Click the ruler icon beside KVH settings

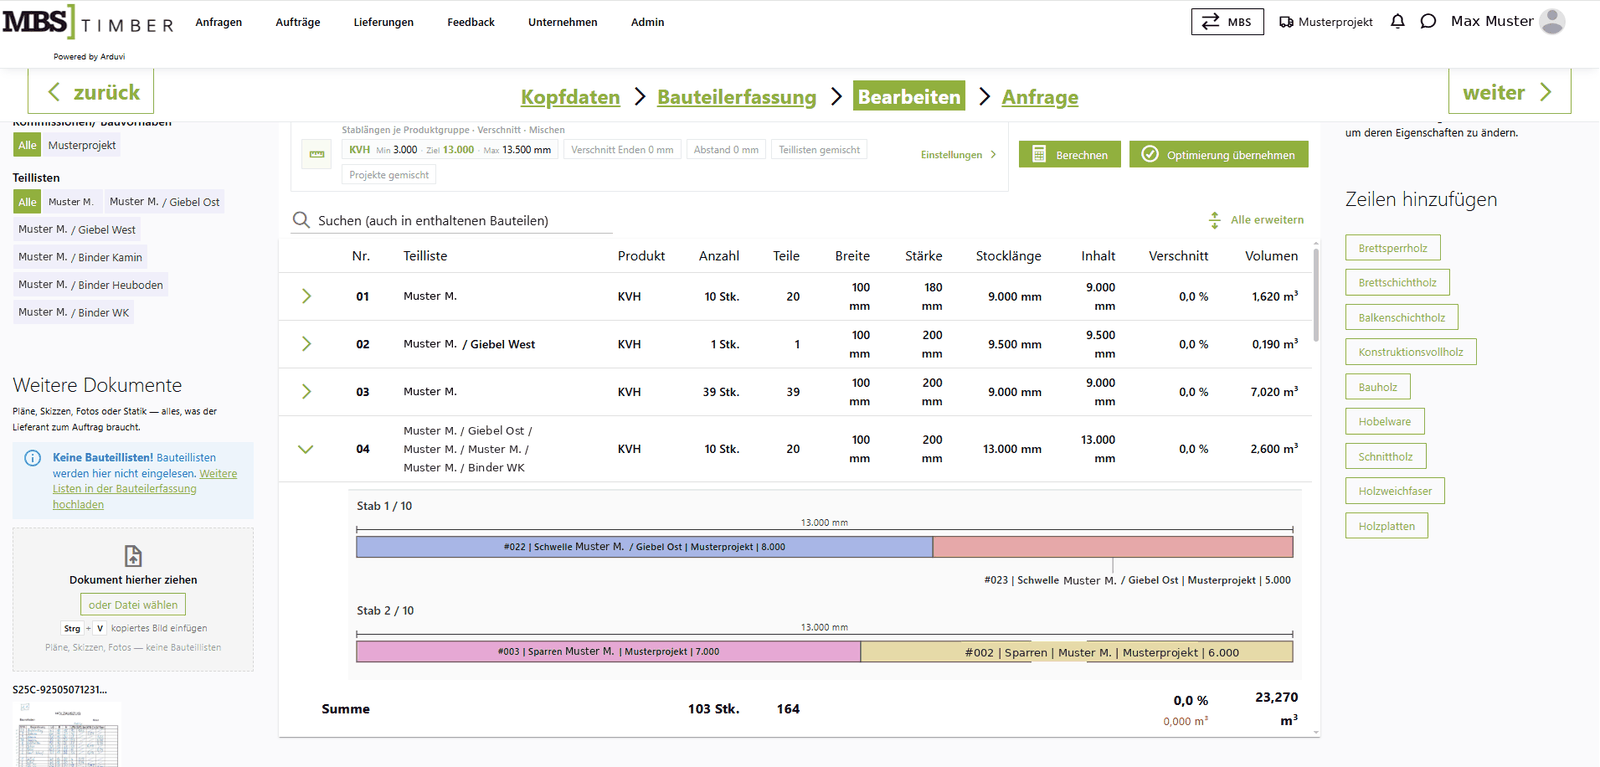(x=317, y=154)
